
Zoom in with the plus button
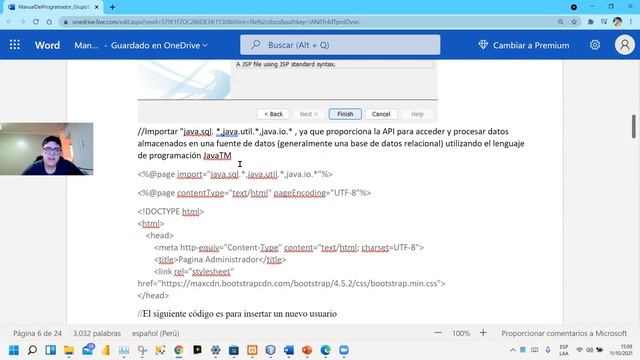click(x=483, y=333)
